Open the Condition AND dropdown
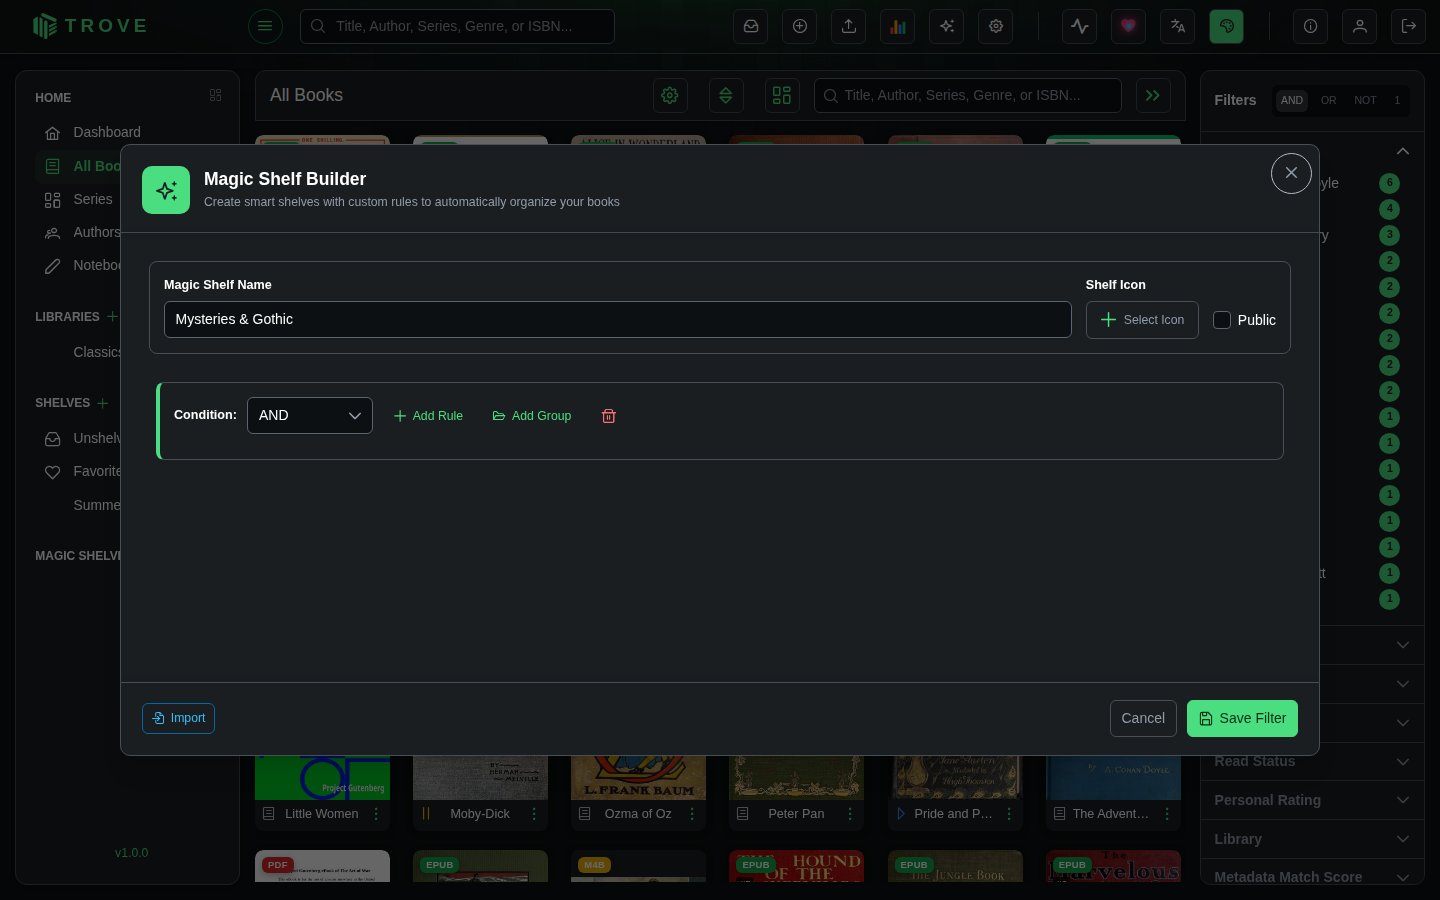The image size is (1440, 900). coord(310,416)
